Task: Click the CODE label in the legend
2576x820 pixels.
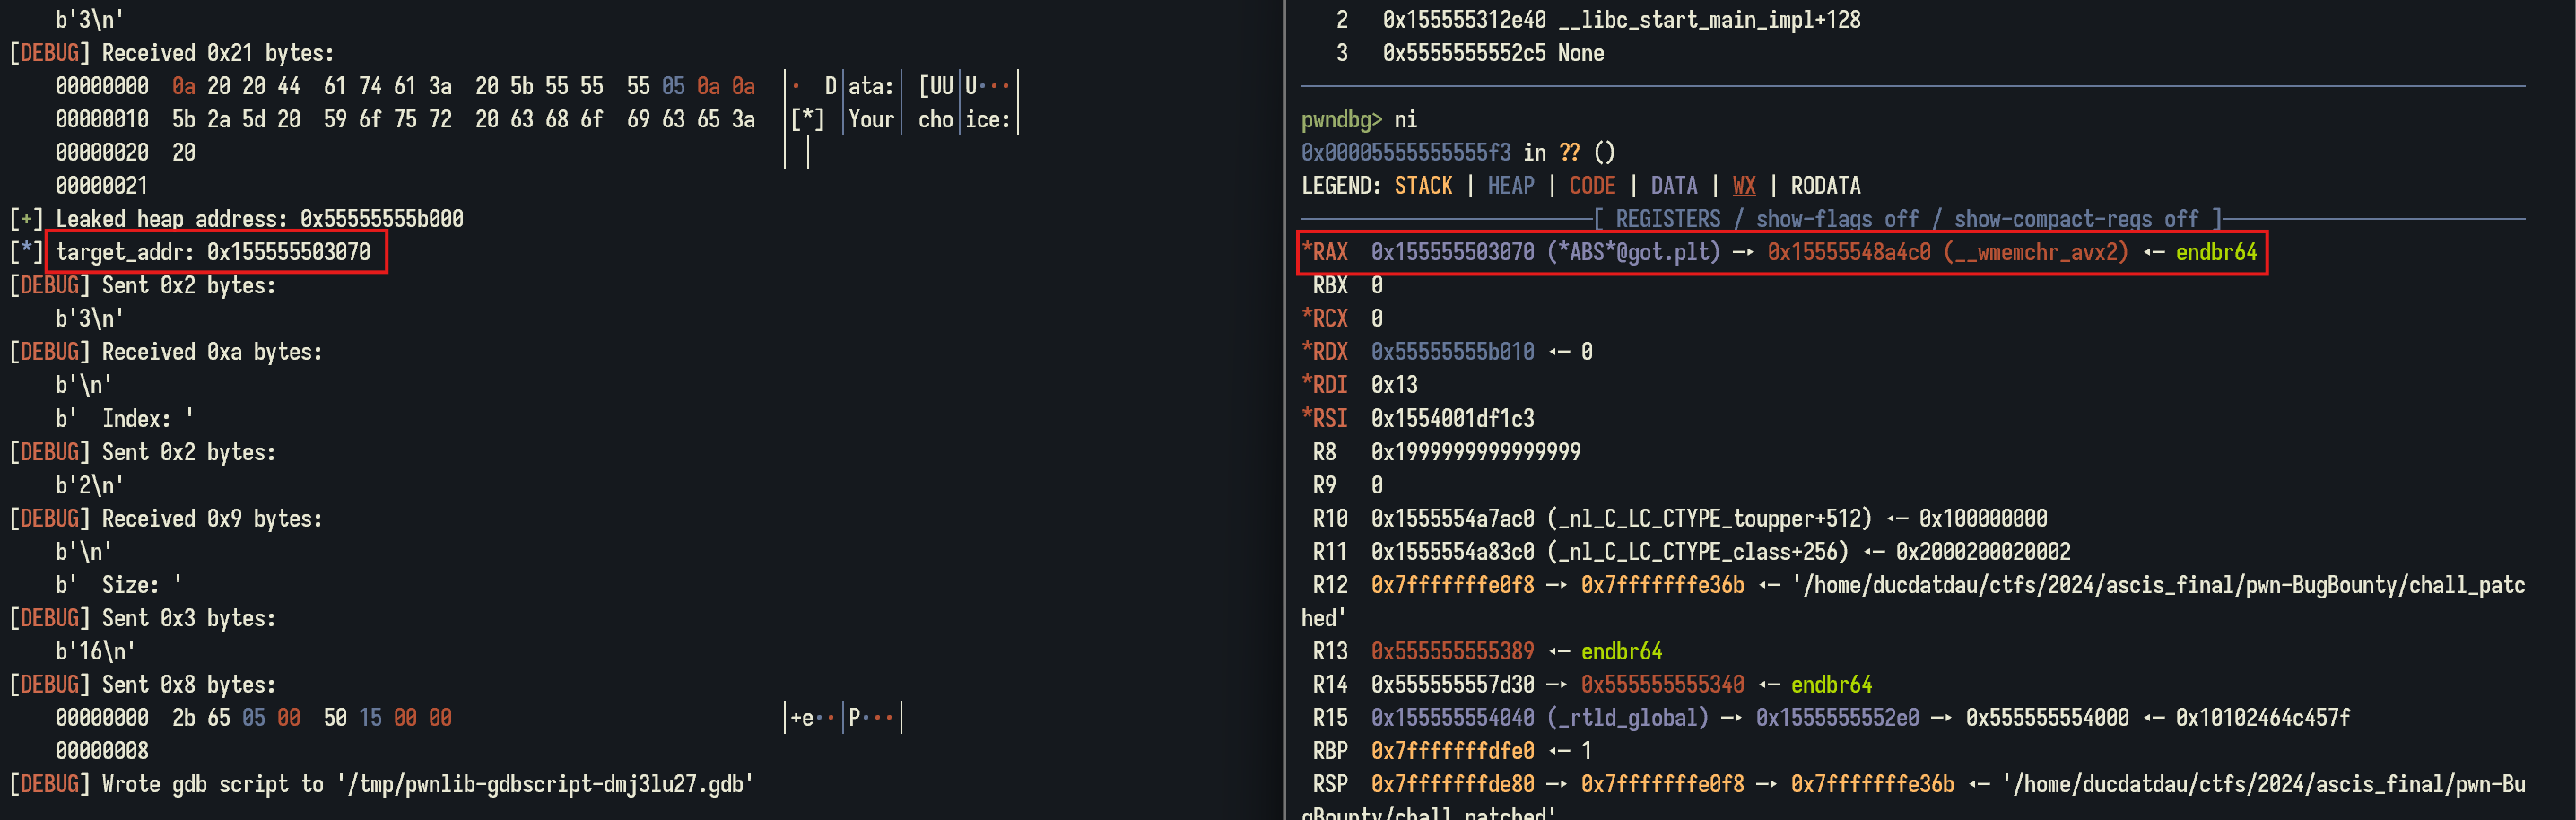Action: pos(1592,186)
